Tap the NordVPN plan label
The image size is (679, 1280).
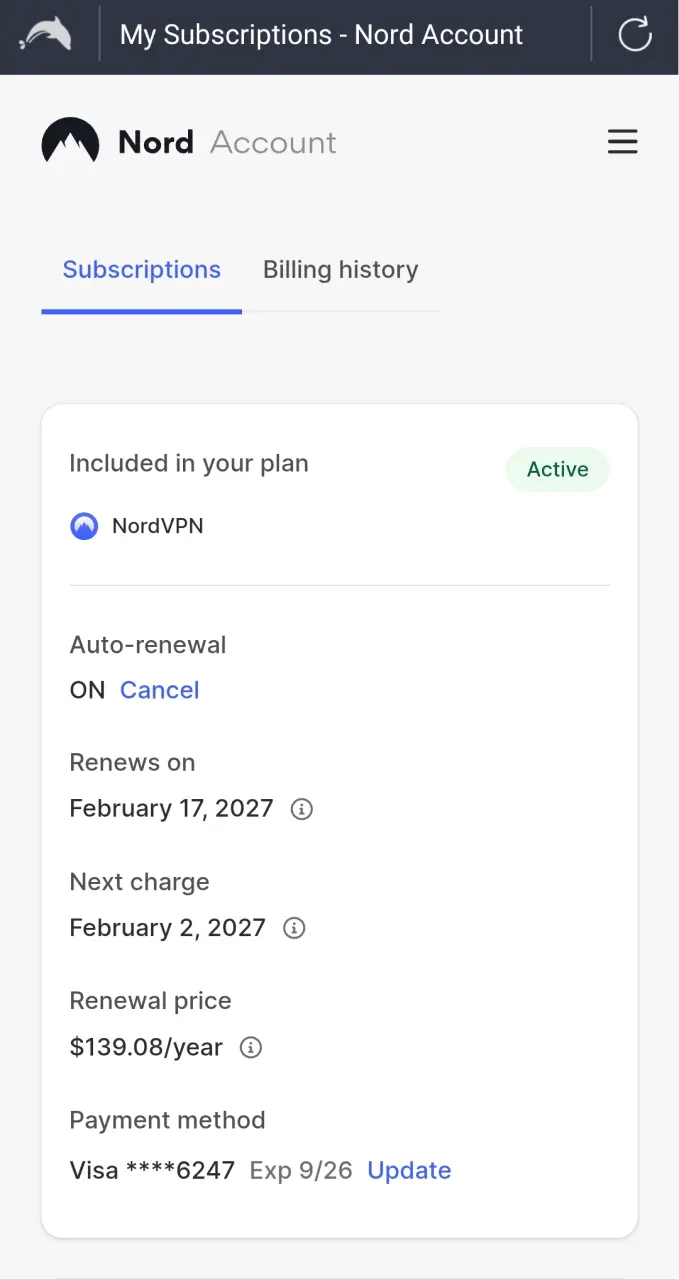tap(158, 526)
